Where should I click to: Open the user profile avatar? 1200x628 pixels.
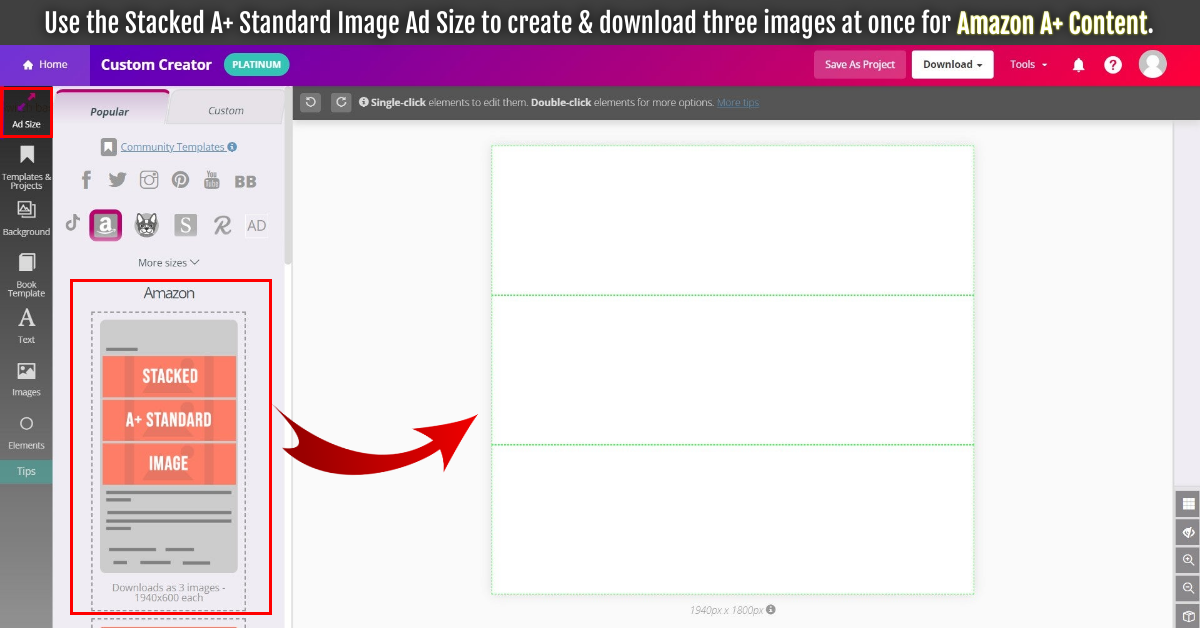[x=1153, y=64]
